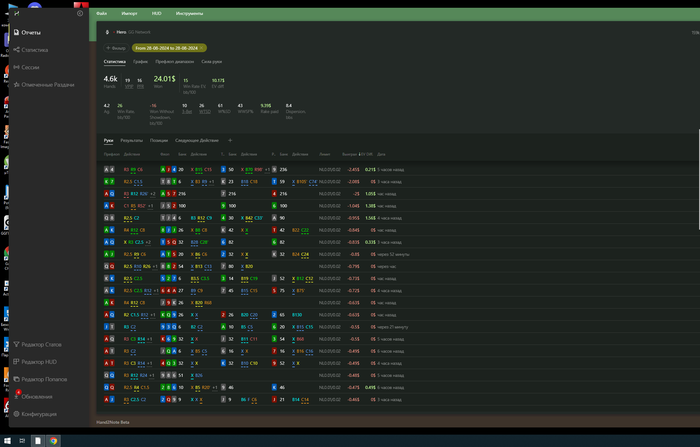Sort by Выиграл column header
Screen dimensions: 700x447
(x=350, y=154)
